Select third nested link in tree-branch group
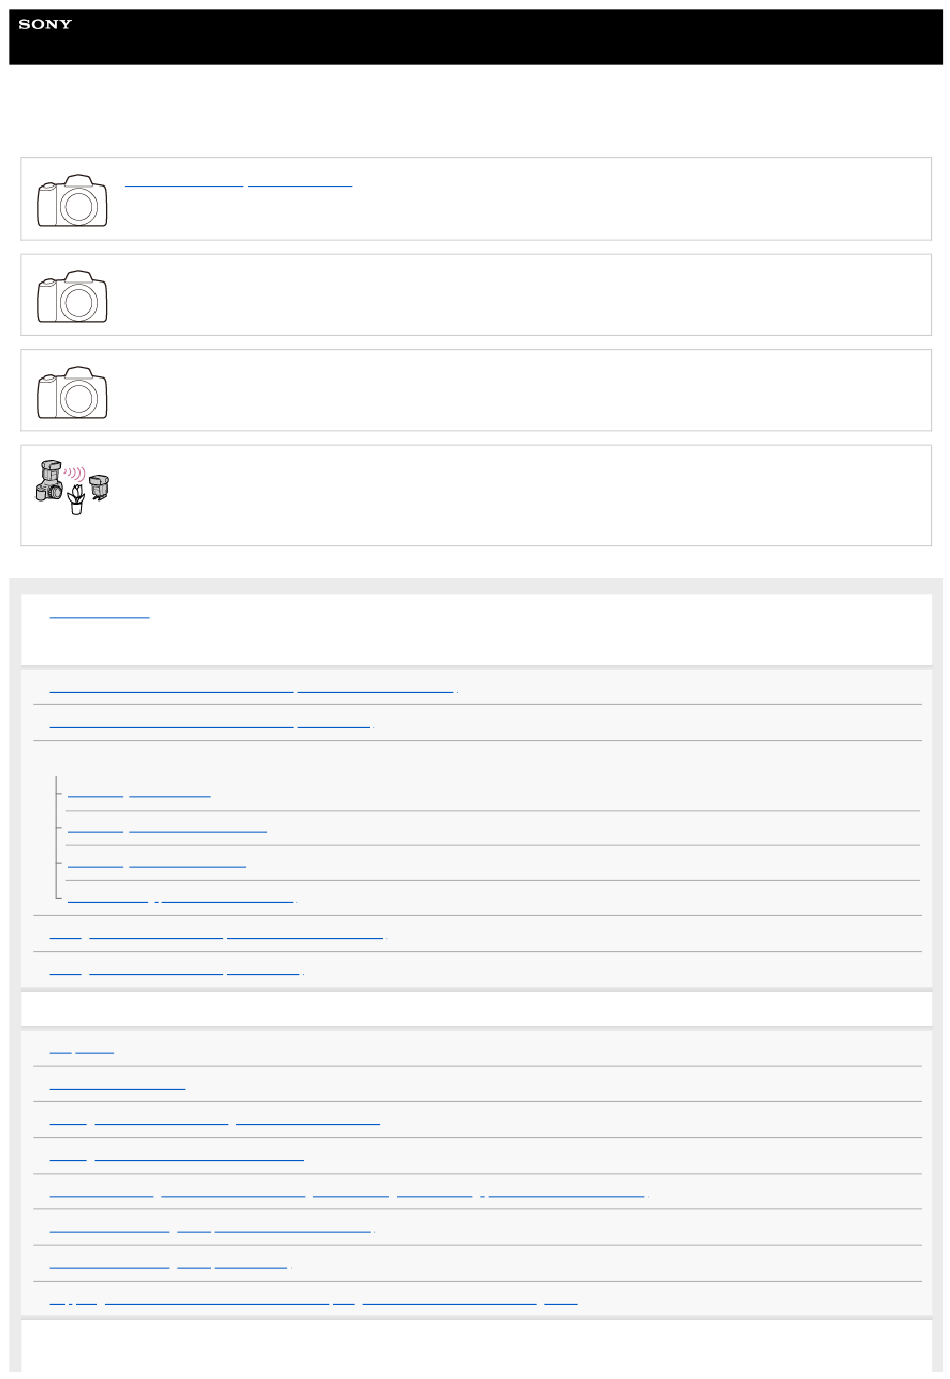The image size is (950, 1379). tap(156, 864)
